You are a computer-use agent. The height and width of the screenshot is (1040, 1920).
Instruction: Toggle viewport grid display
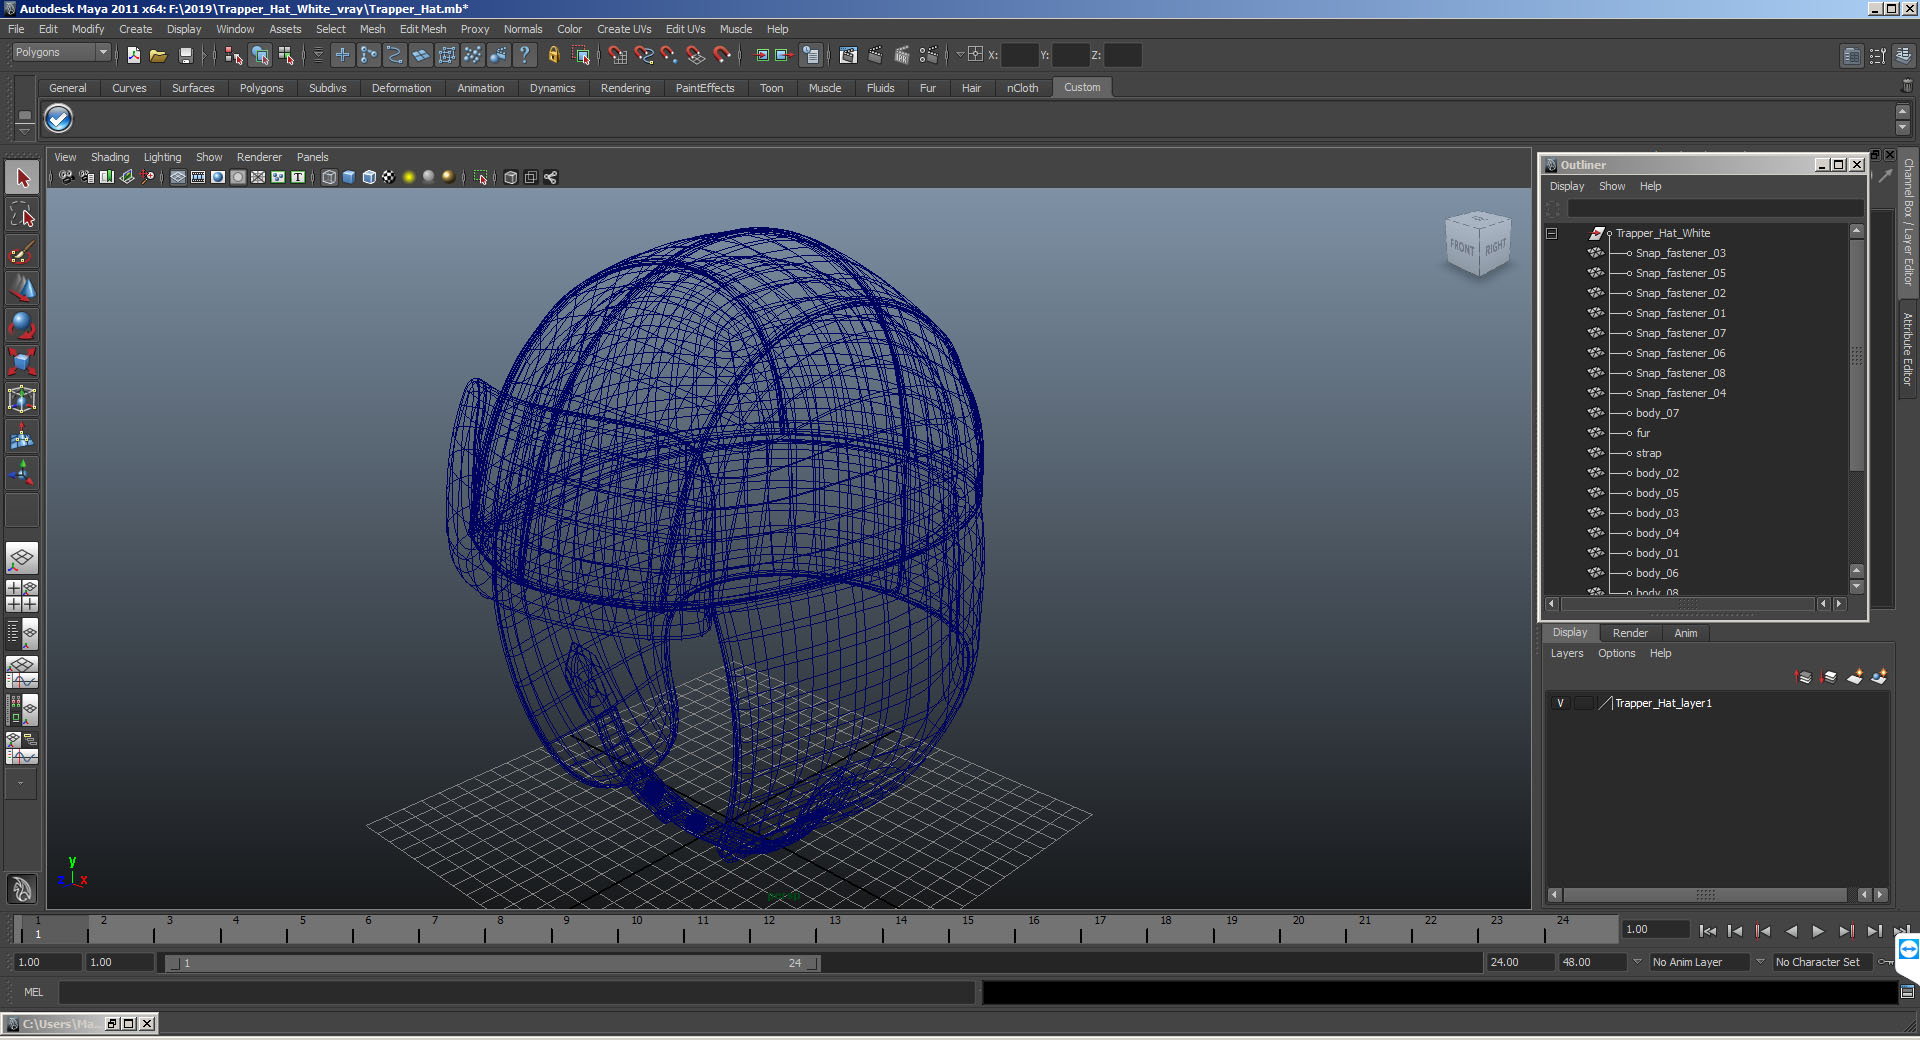pyautogui.click(x=178, y=177)
